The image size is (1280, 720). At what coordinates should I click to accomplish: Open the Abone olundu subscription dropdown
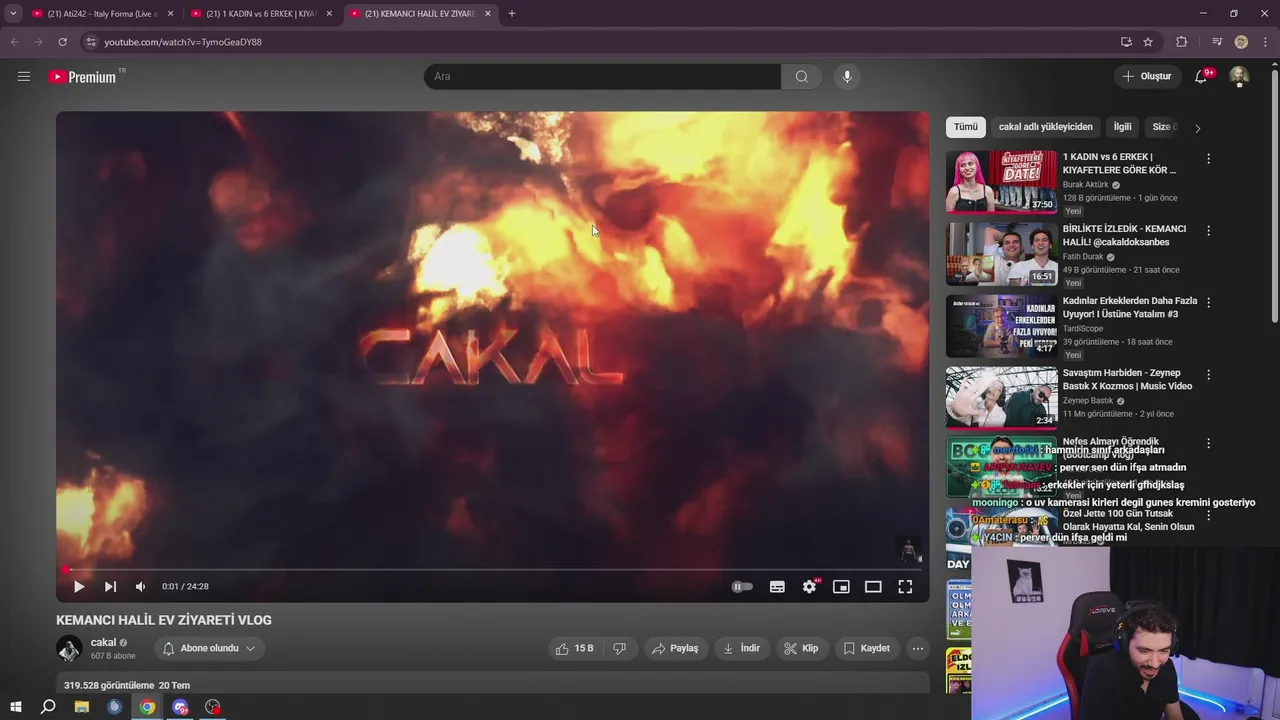209,648
